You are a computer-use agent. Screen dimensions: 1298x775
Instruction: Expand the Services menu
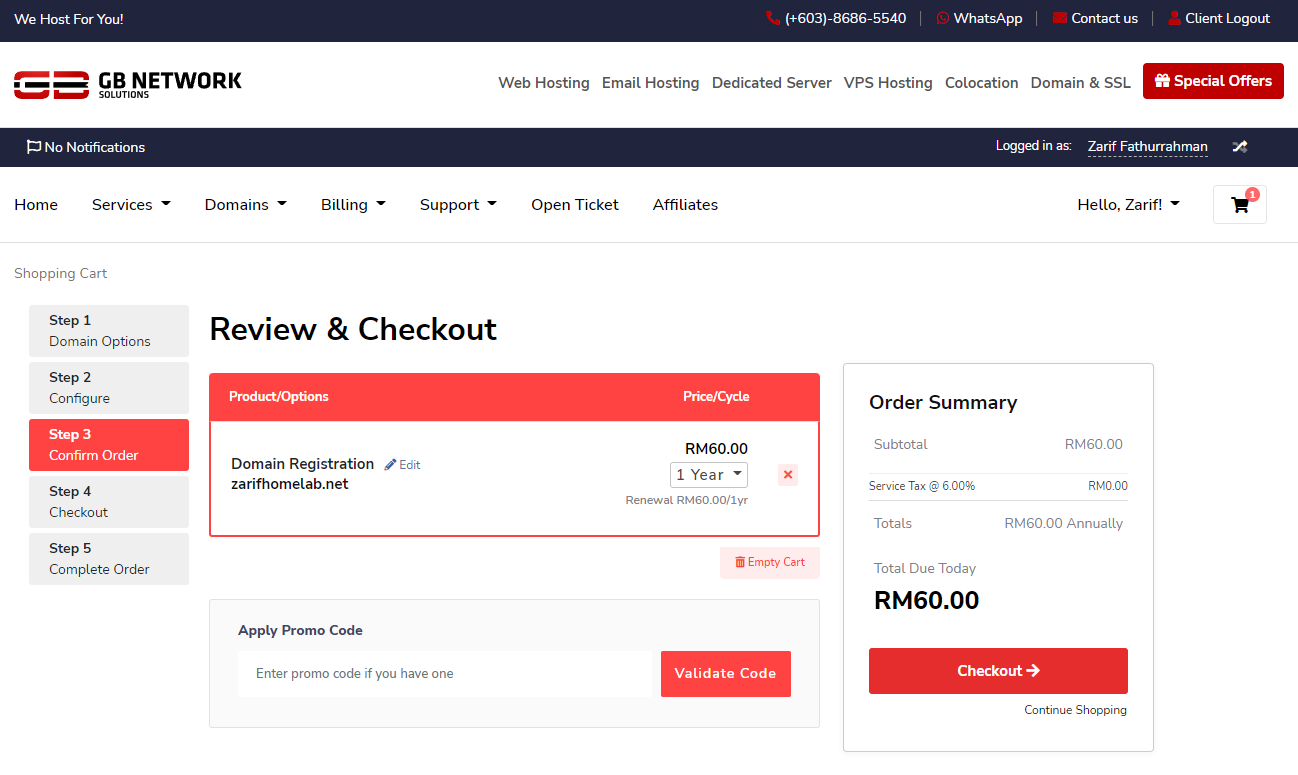(131, 205)
